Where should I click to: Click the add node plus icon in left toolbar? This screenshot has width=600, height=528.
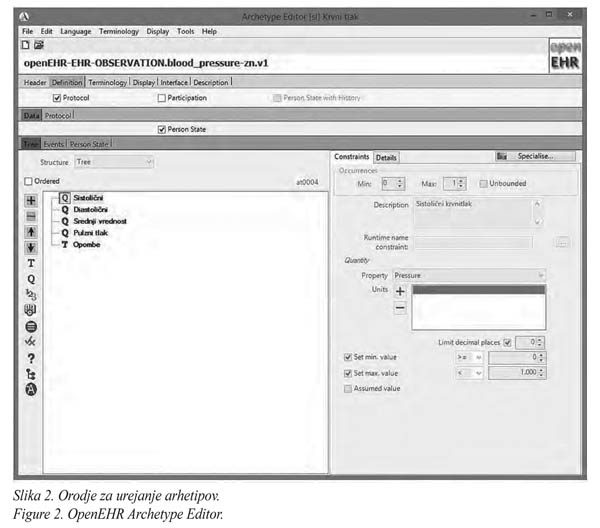(x=31, y=201)
